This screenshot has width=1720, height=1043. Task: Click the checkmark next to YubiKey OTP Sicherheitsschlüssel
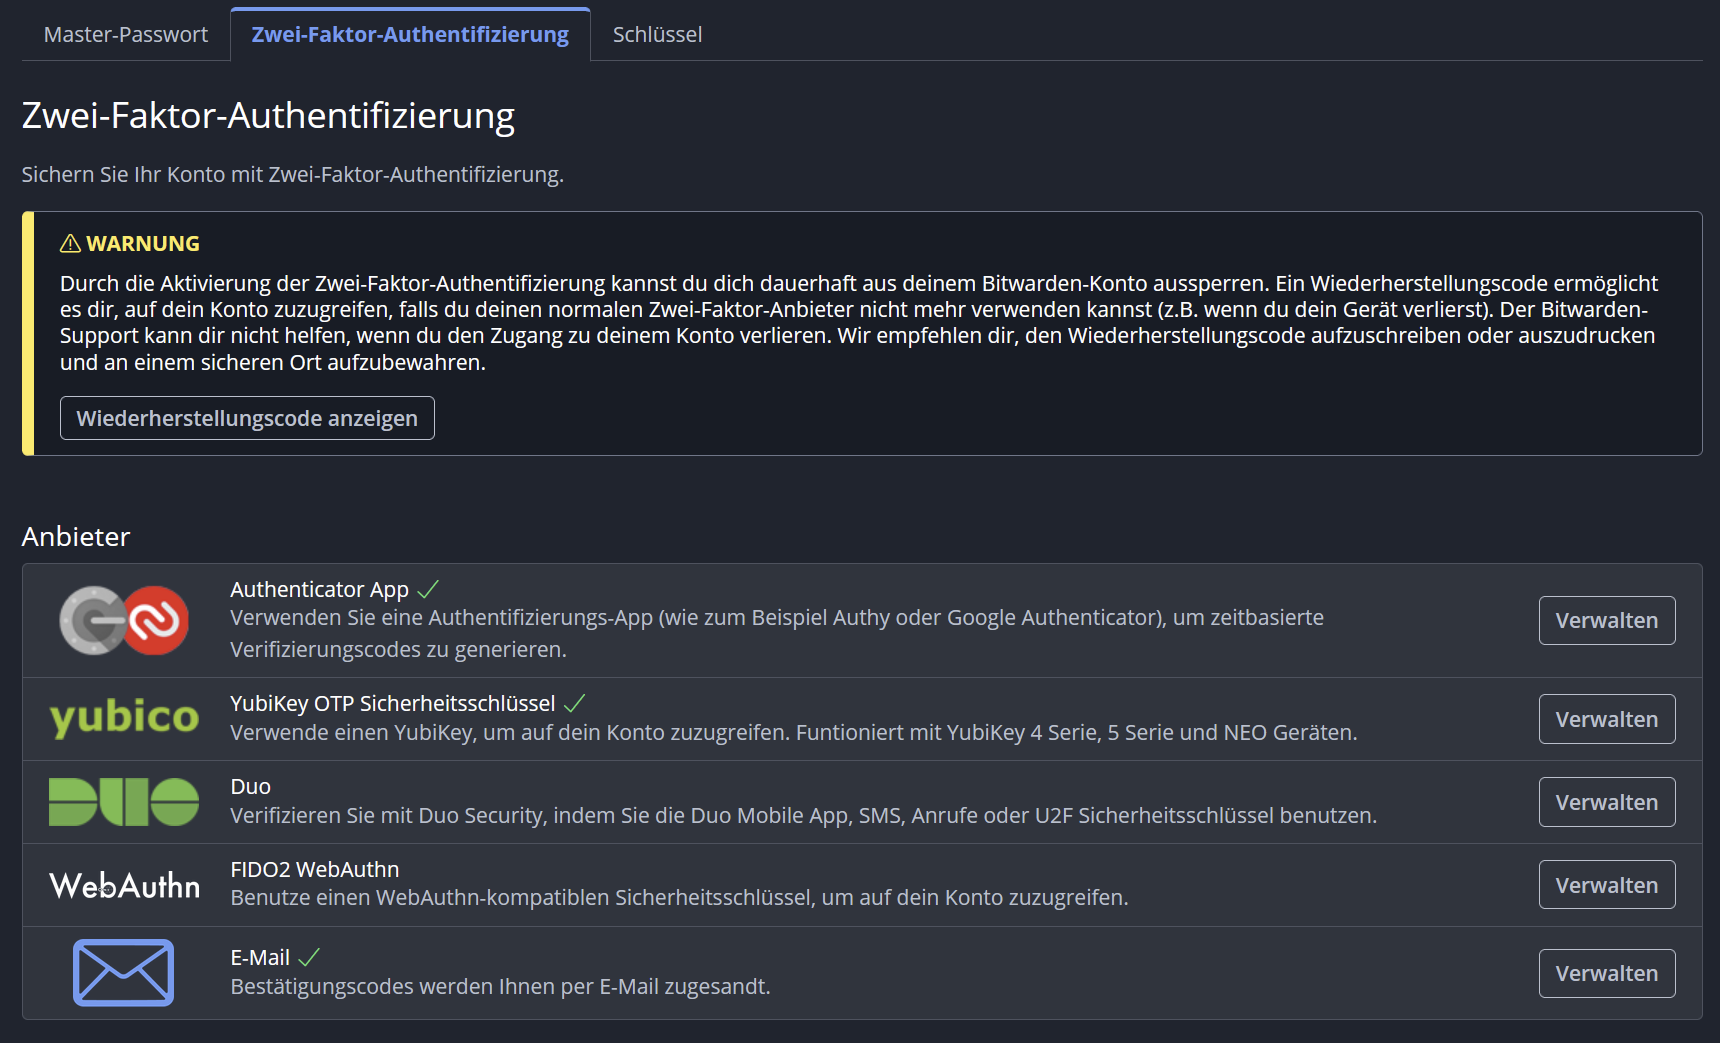point(574,703)
